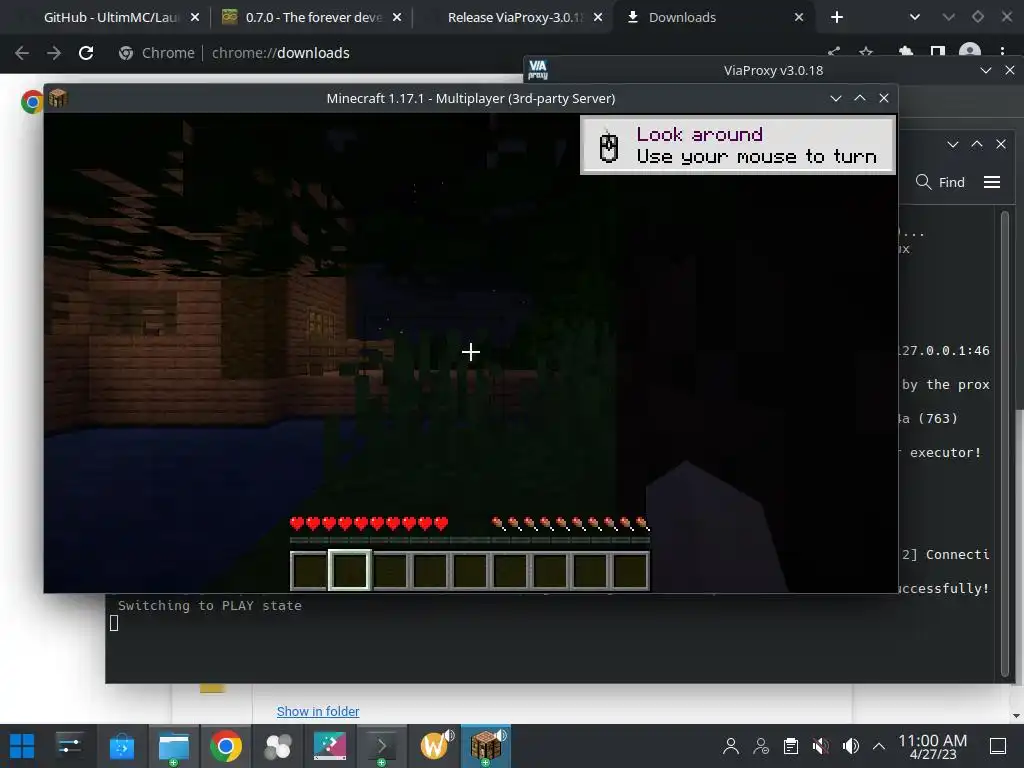
Task: Minimize the ViaProxy window with chevron
Action: [985, 70]
